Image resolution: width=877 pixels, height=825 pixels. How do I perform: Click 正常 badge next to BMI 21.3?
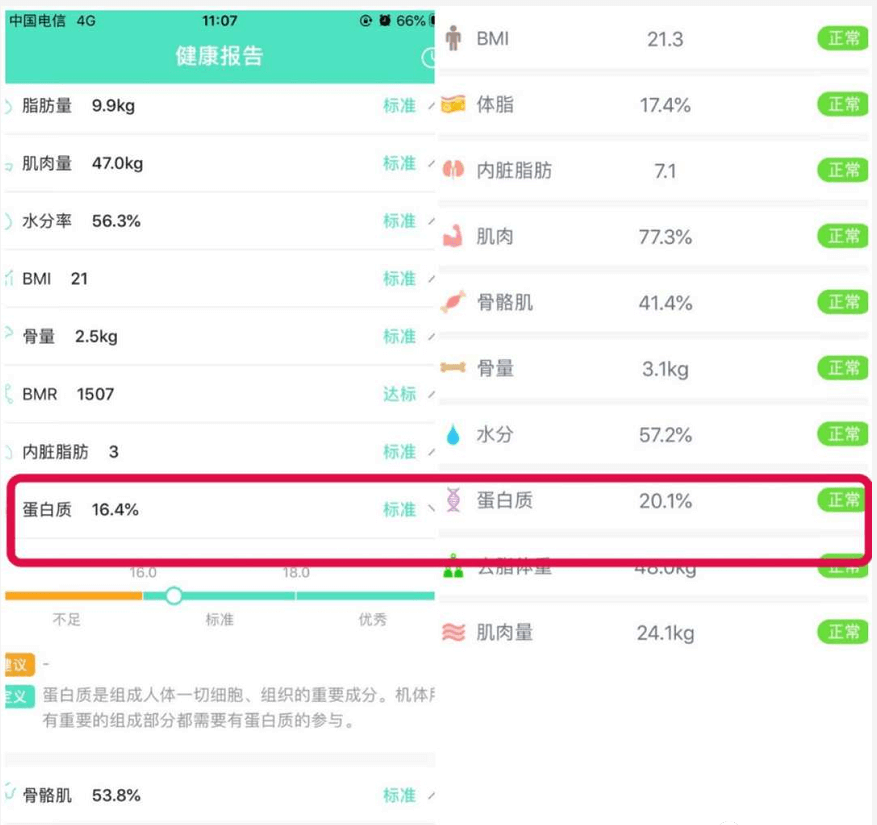pos(843,39)
